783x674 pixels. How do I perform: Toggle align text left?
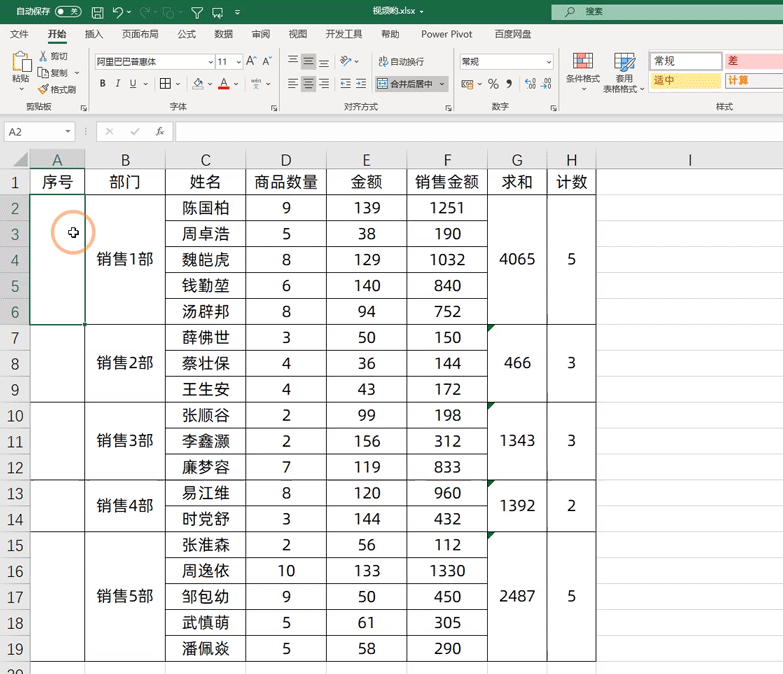tap(293, 83)
